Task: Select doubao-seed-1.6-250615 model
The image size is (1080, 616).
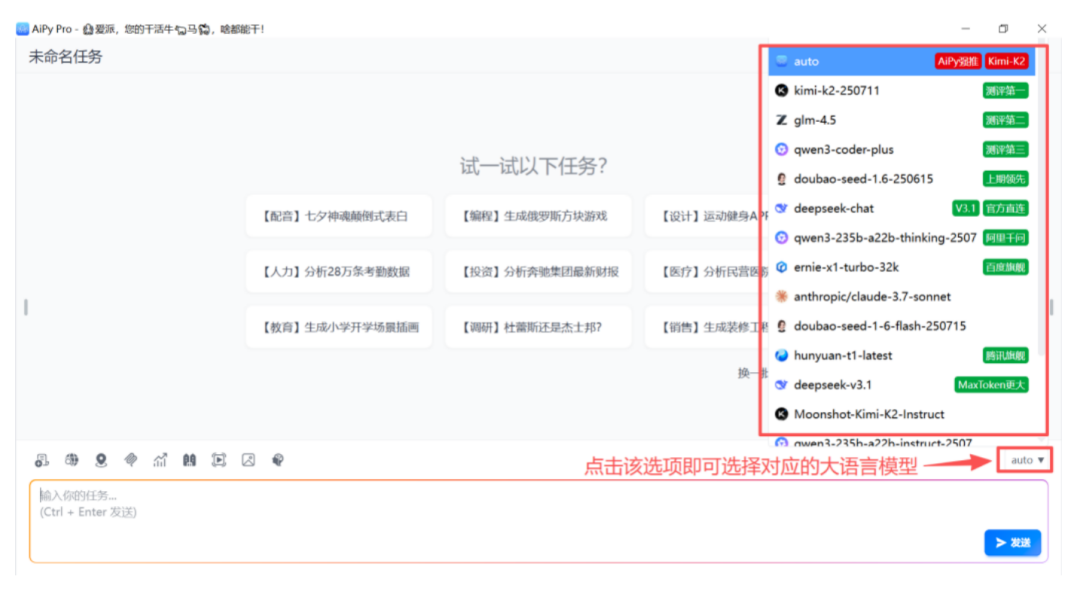Action: click(902, 179)
